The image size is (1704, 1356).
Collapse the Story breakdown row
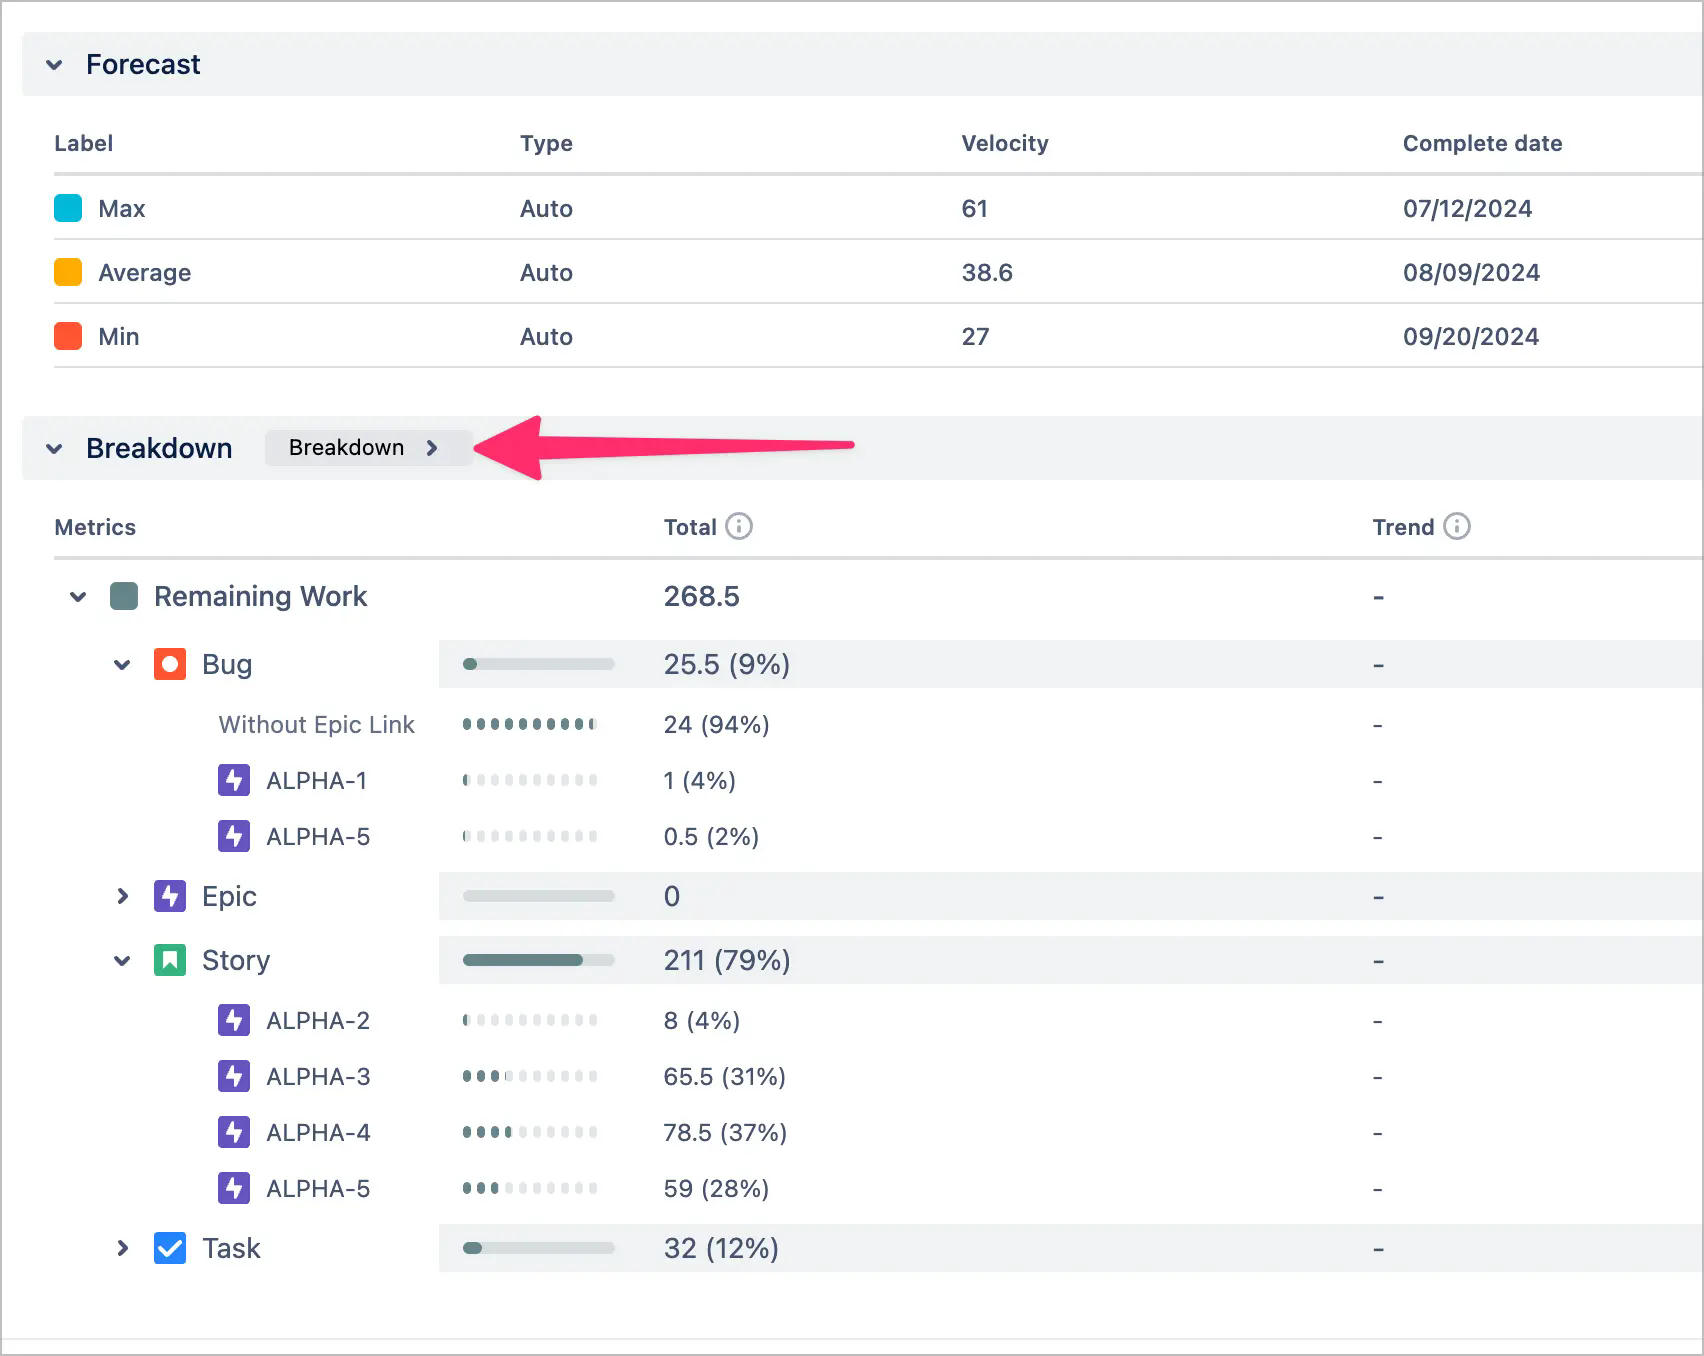pos(122,959)
